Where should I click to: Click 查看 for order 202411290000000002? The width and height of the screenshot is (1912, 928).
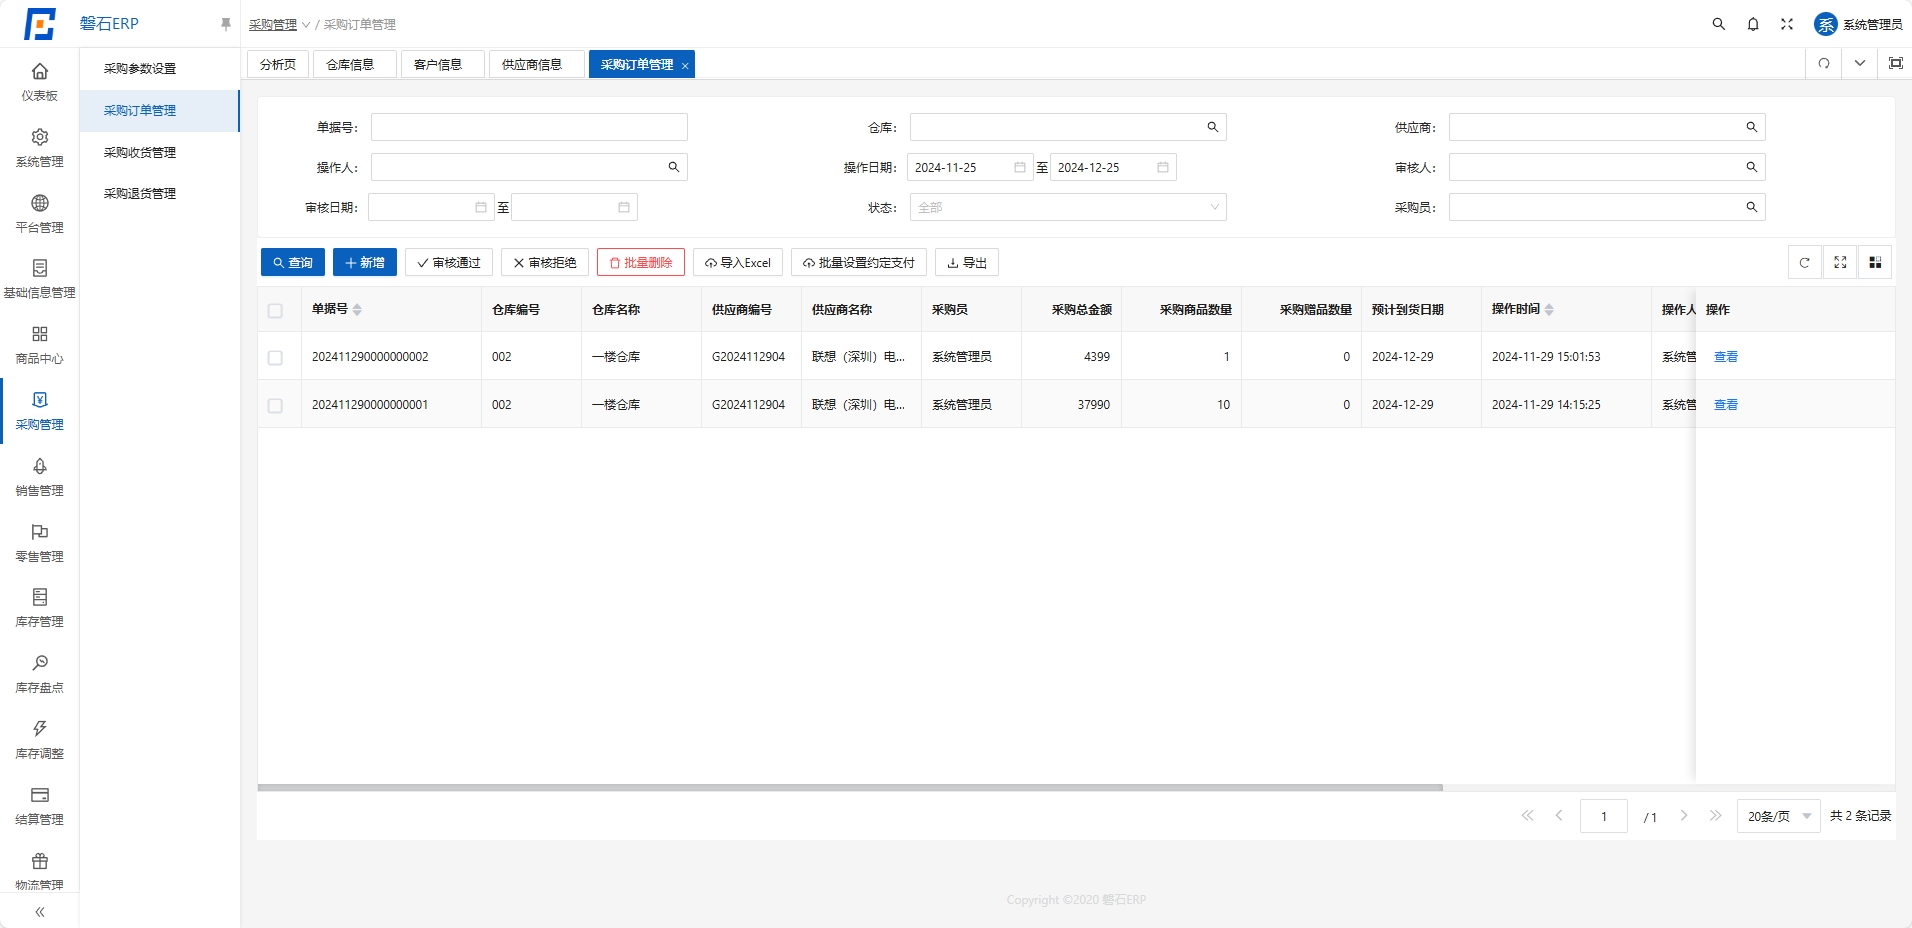1726,357
